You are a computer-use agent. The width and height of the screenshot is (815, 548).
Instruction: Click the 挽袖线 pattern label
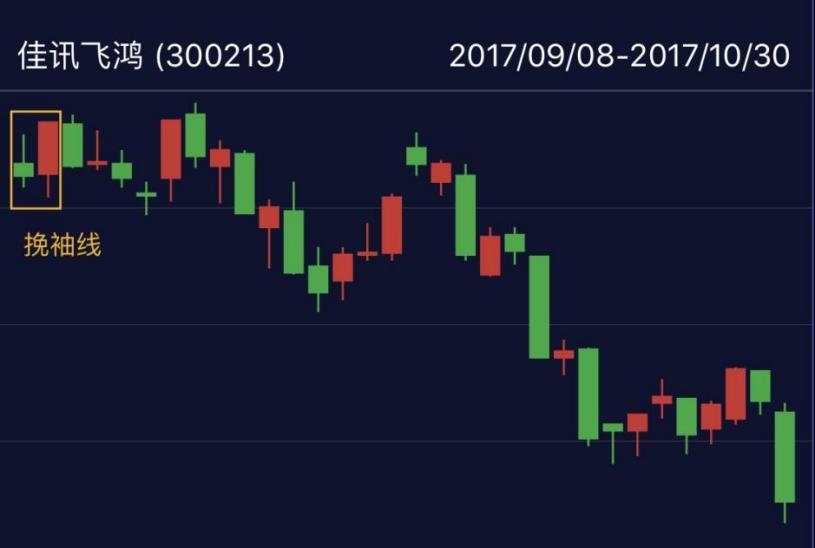[62, 245]
